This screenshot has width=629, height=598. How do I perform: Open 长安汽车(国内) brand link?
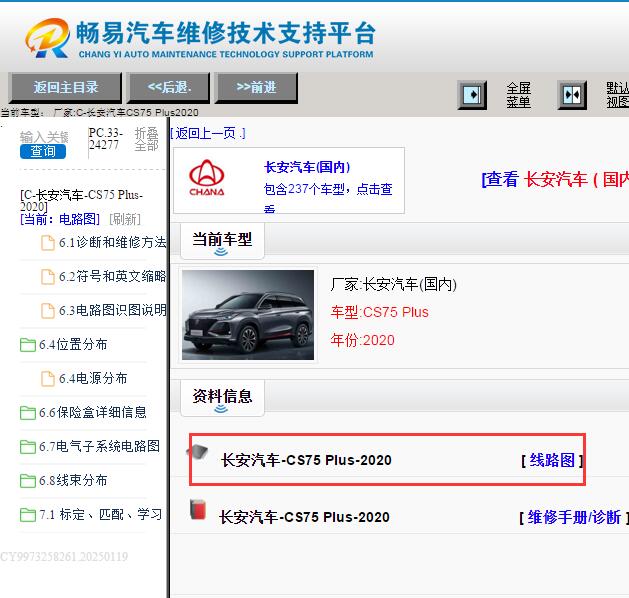click(x=307, y=167)
